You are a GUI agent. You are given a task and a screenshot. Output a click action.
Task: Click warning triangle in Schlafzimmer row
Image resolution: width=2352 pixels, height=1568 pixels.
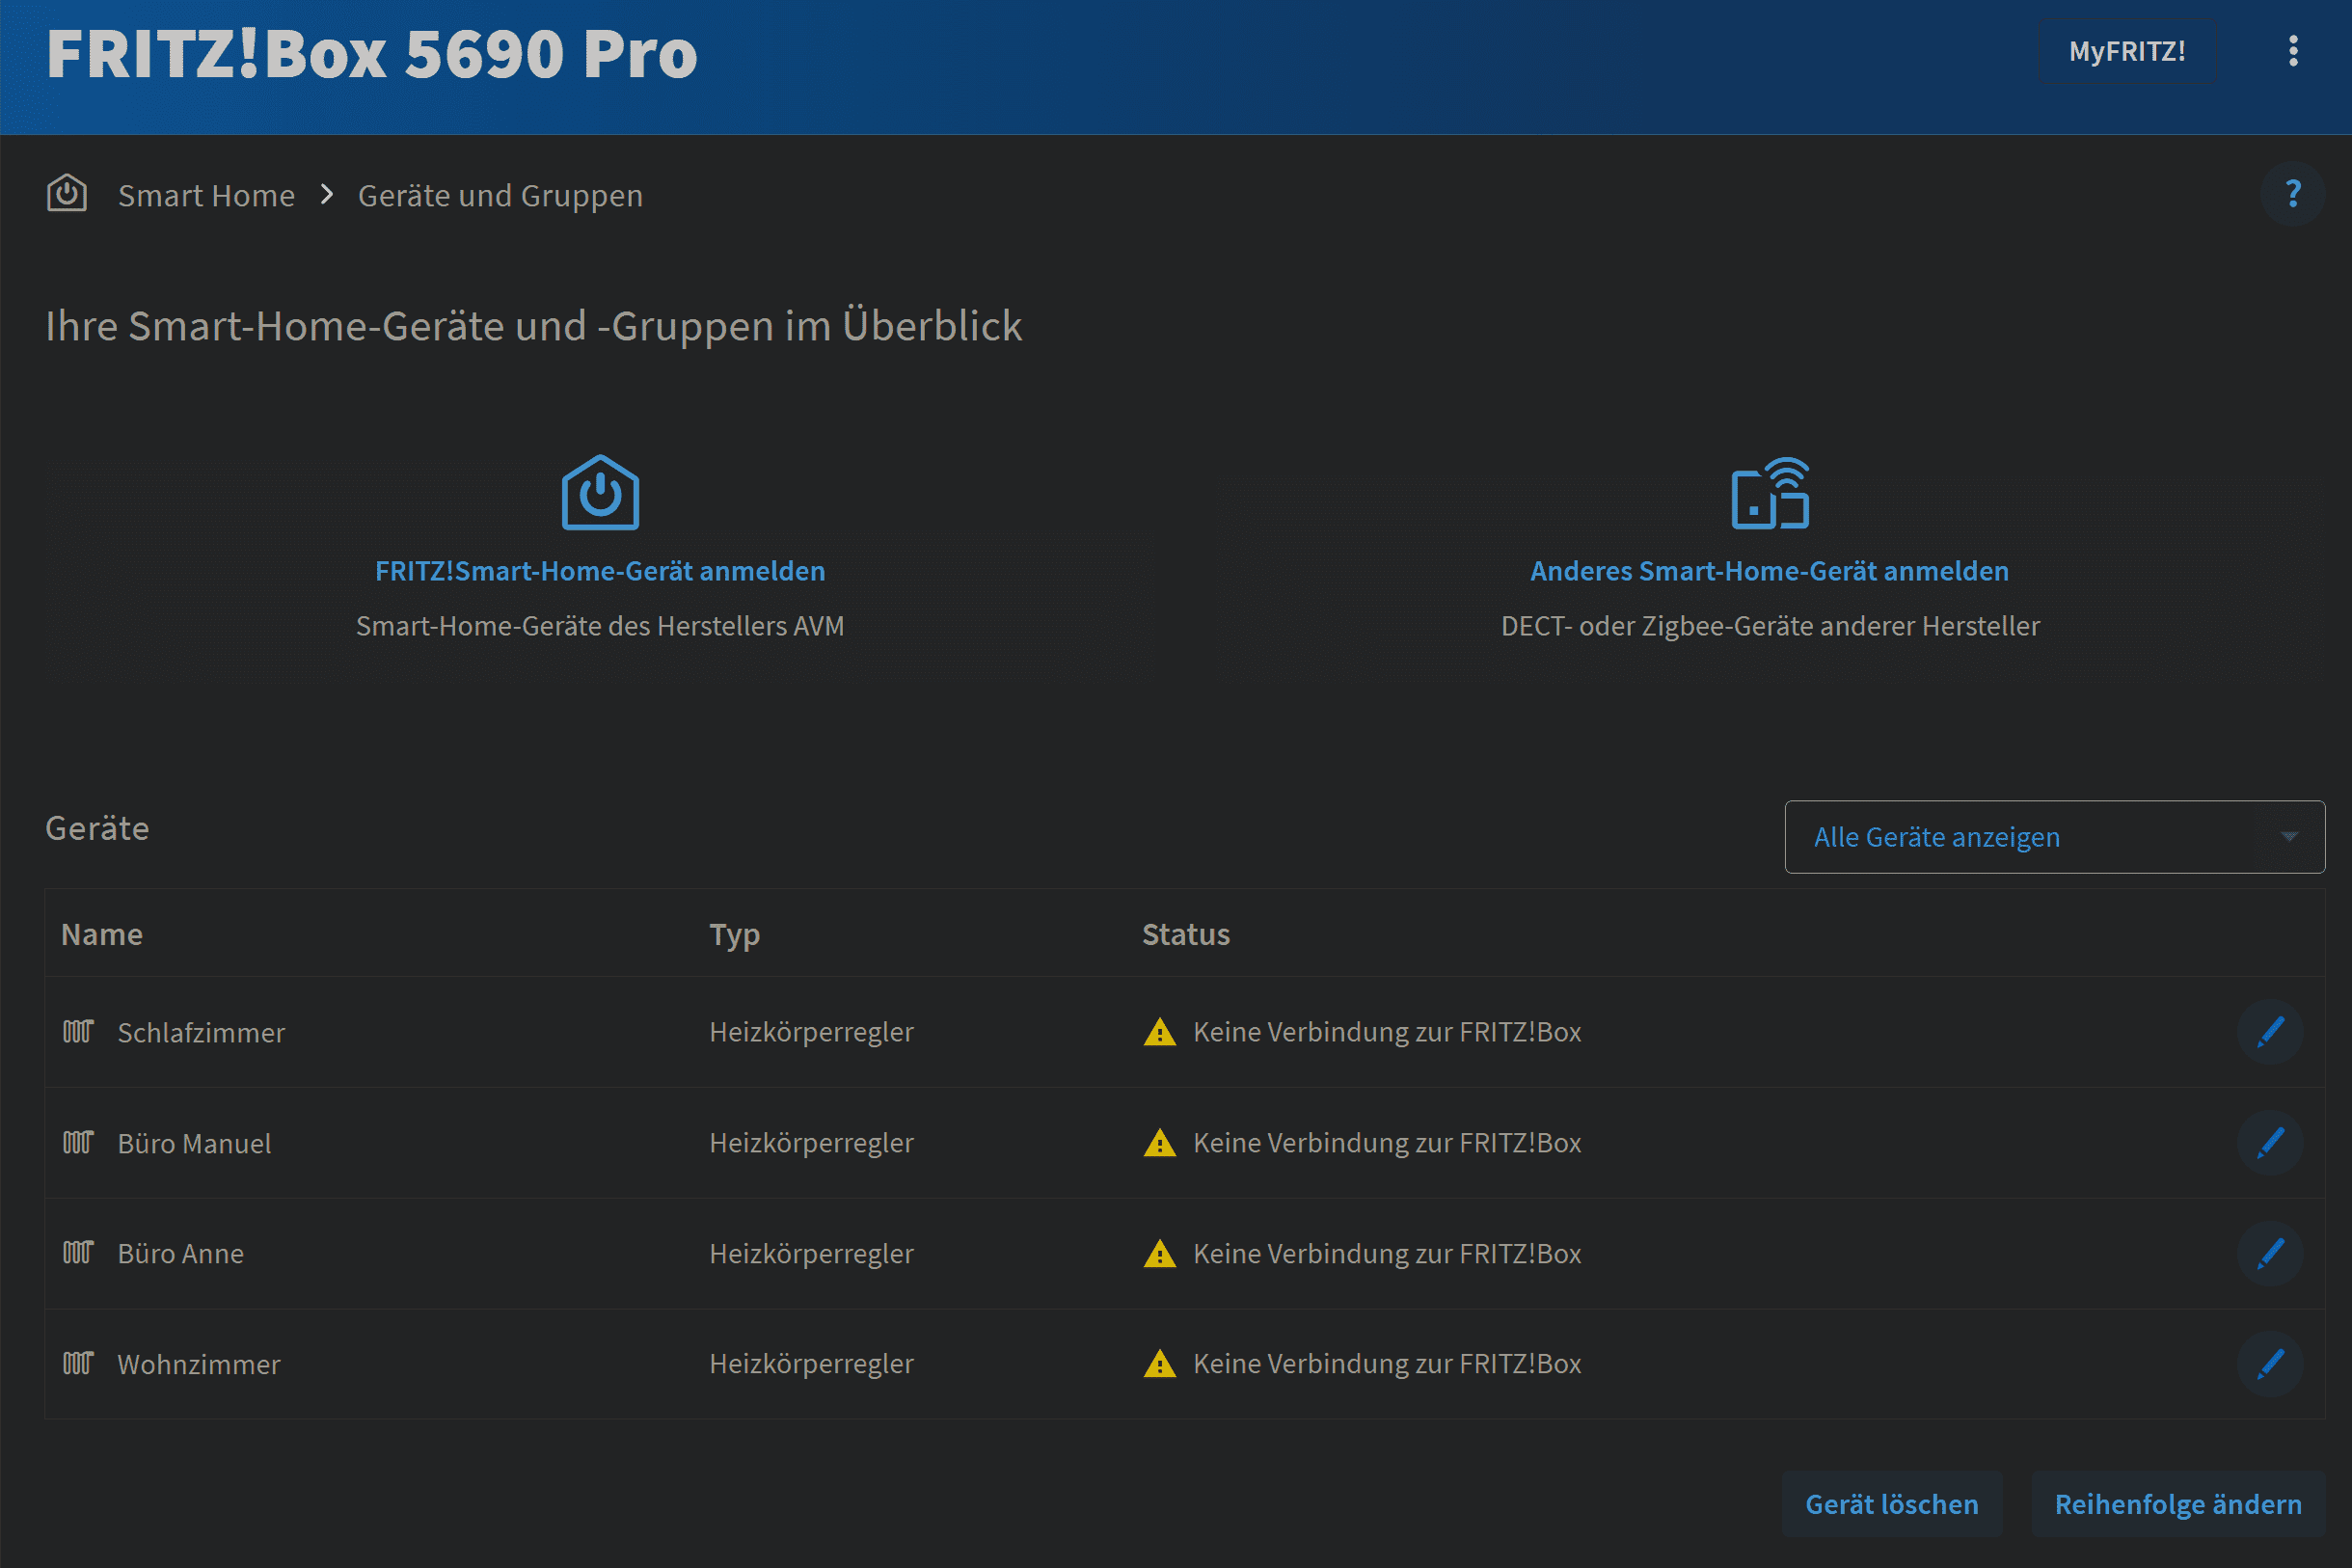pos(1160,1032)
